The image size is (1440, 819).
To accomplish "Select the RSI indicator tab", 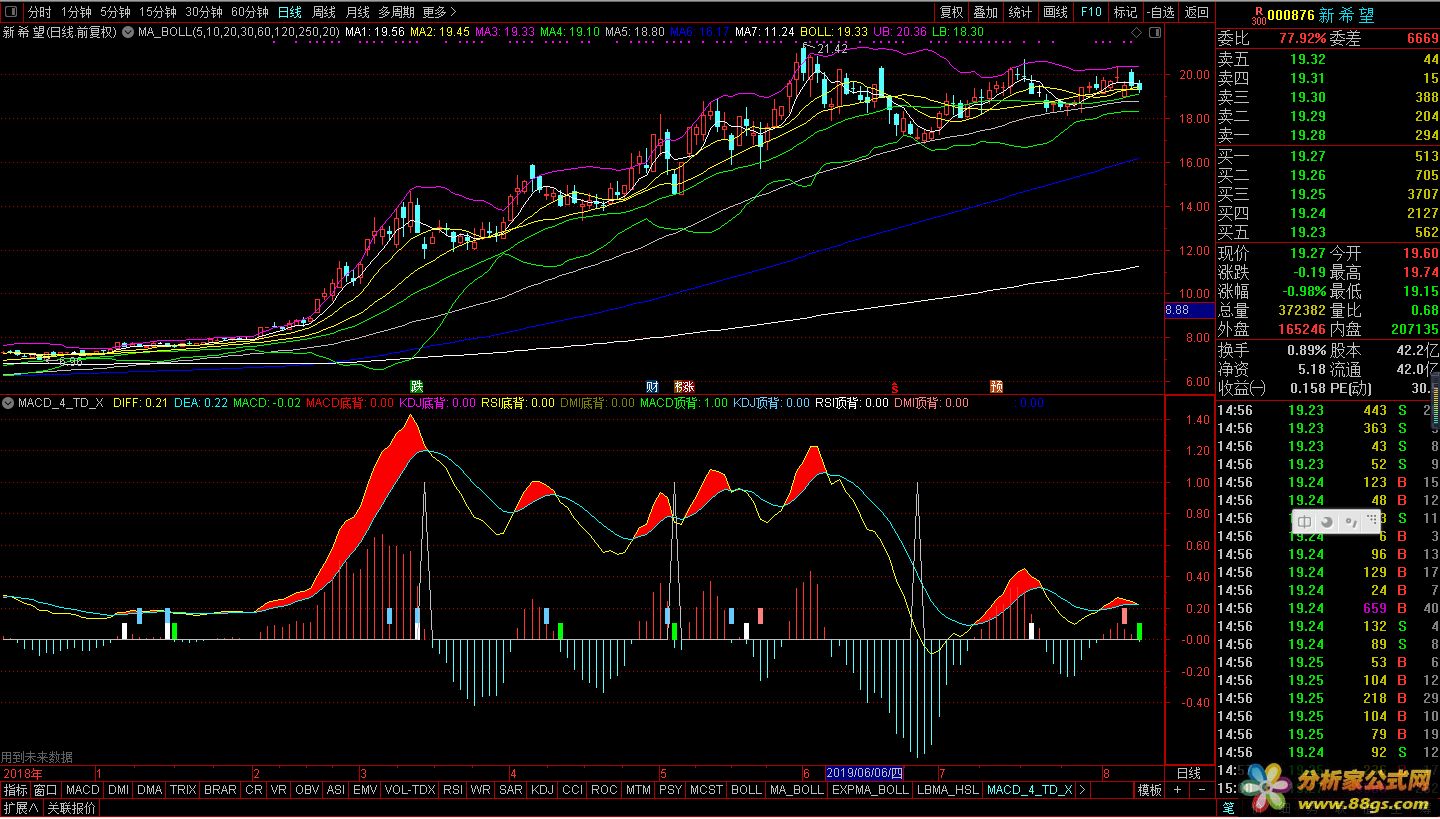I will coord(453,790).
